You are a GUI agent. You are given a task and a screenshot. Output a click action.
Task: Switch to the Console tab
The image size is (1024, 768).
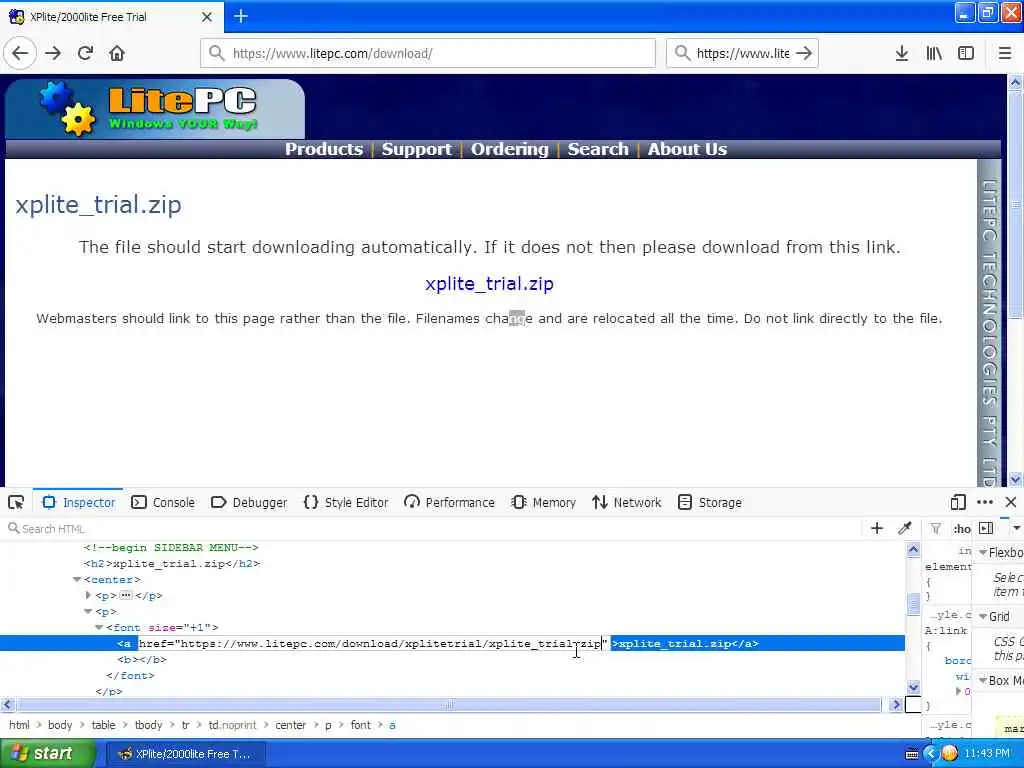tap(163, 502)
